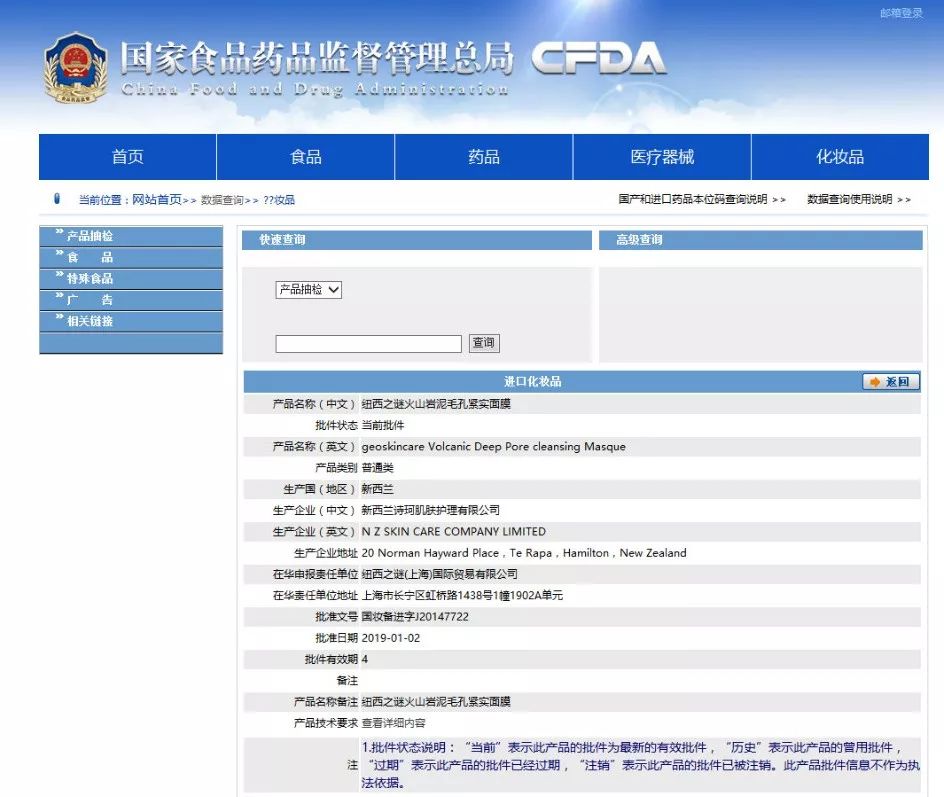Open the 药品 navigation tab
Screen dimensions: 944x797
[x=484, y=157]
